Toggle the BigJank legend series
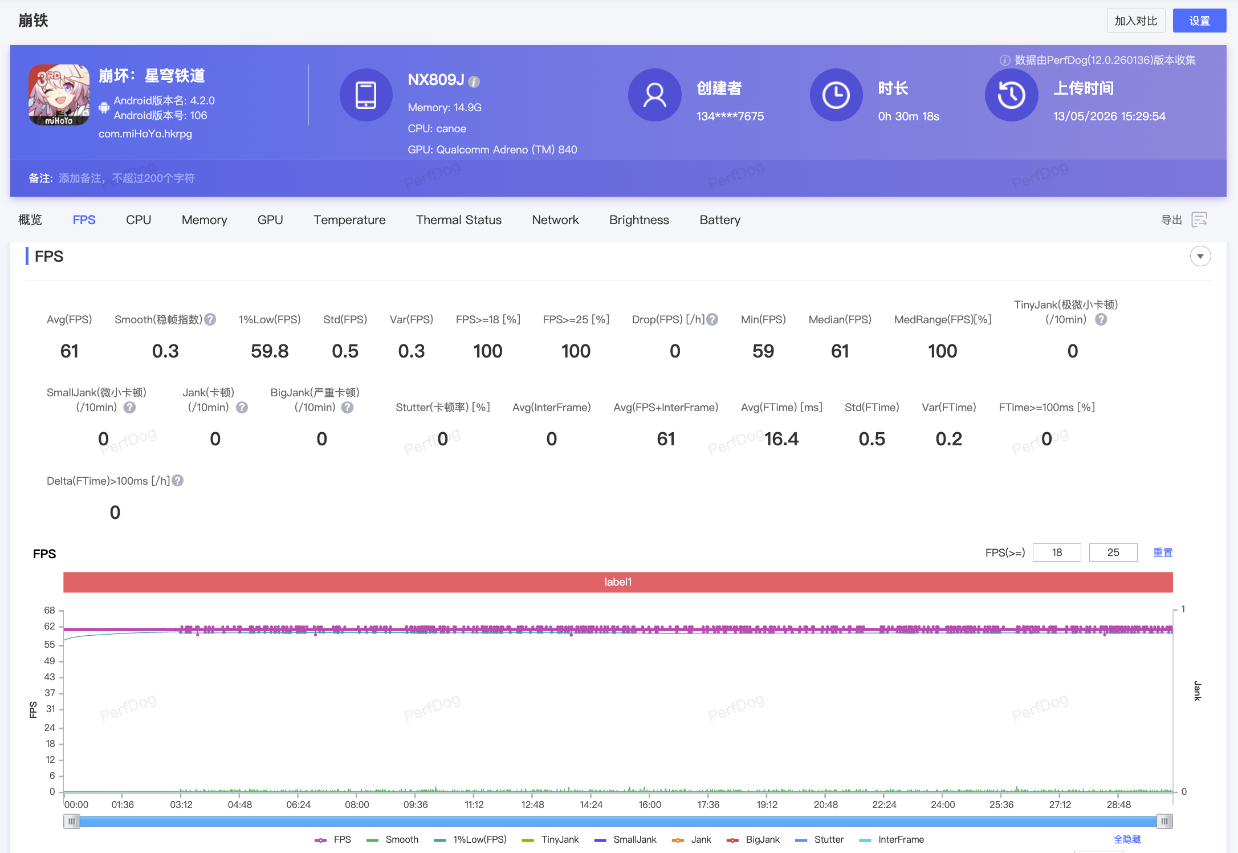This screenshot has width=1238, height=853. point(753,840)
